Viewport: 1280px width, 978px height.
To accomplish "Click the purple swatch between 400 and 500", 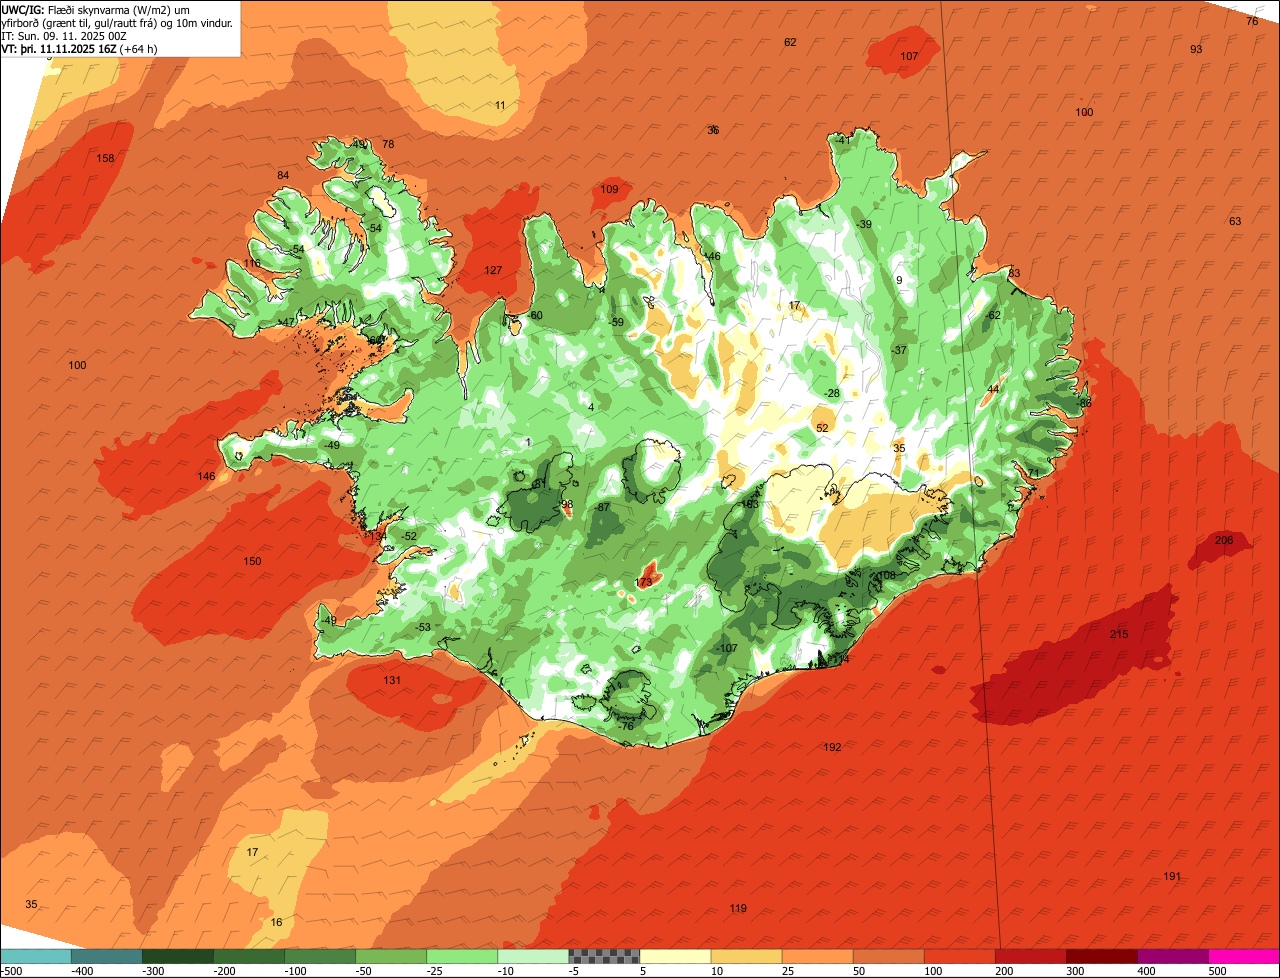I will point(1173,956).
